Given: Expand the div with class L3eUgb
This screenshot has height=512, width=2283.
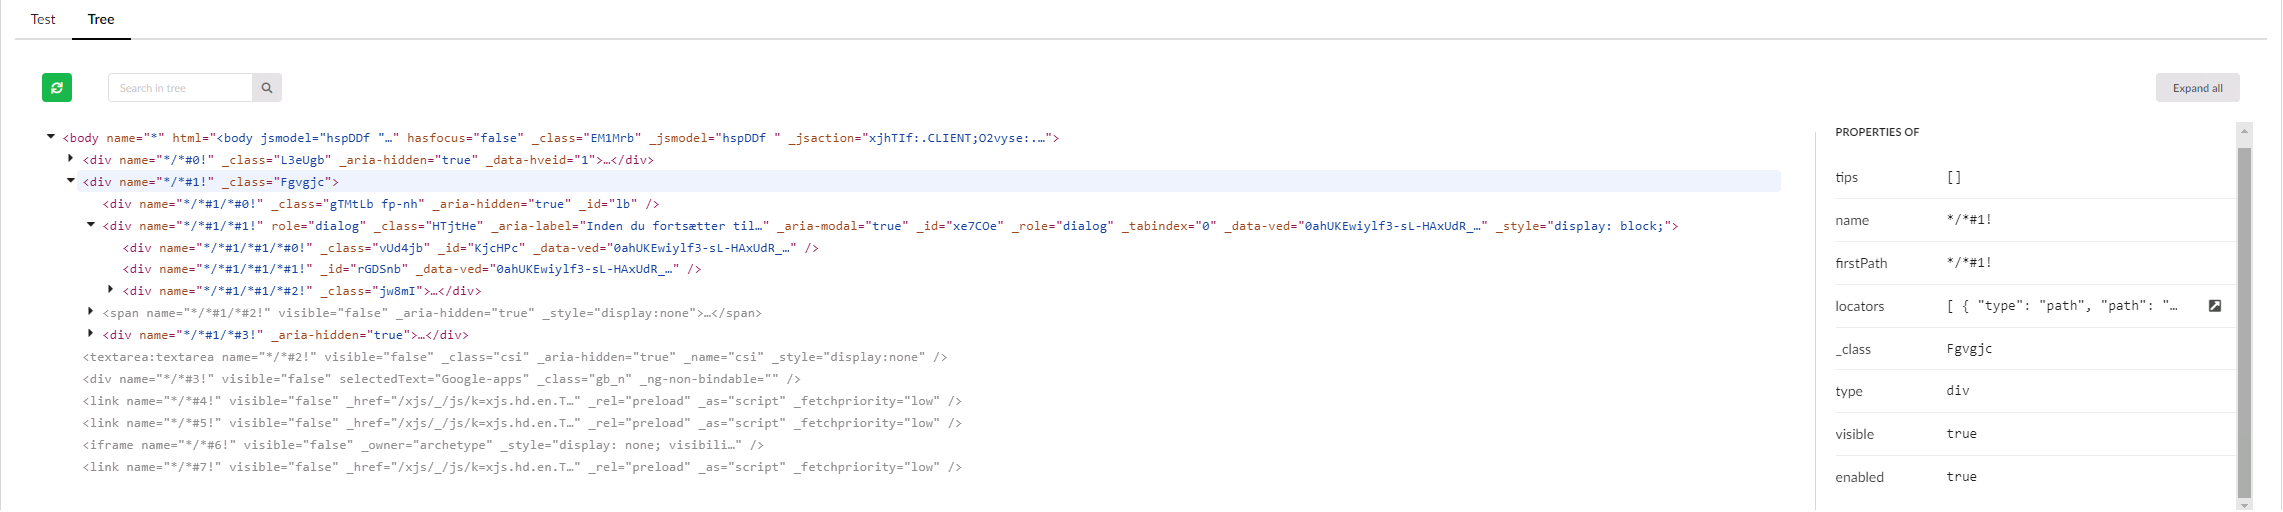Looking at the screenshot, I should click(71, 159).
